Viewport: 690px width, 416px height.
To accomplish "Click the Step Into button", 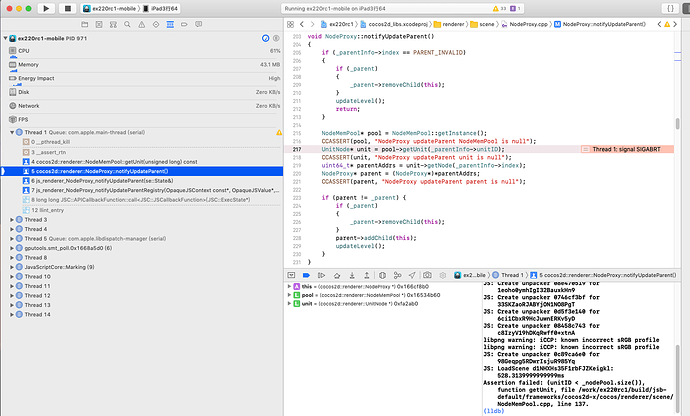I will 352,275.
